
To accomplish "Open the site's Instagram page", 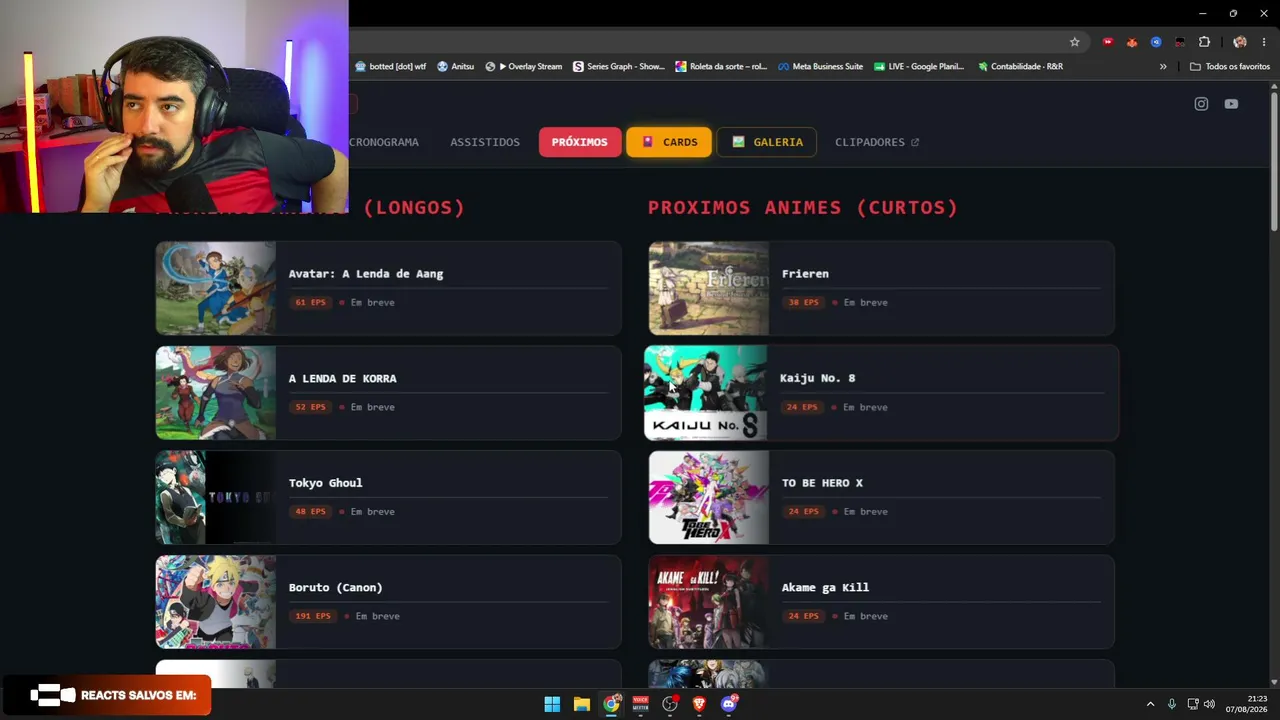I will (1201, 104).
